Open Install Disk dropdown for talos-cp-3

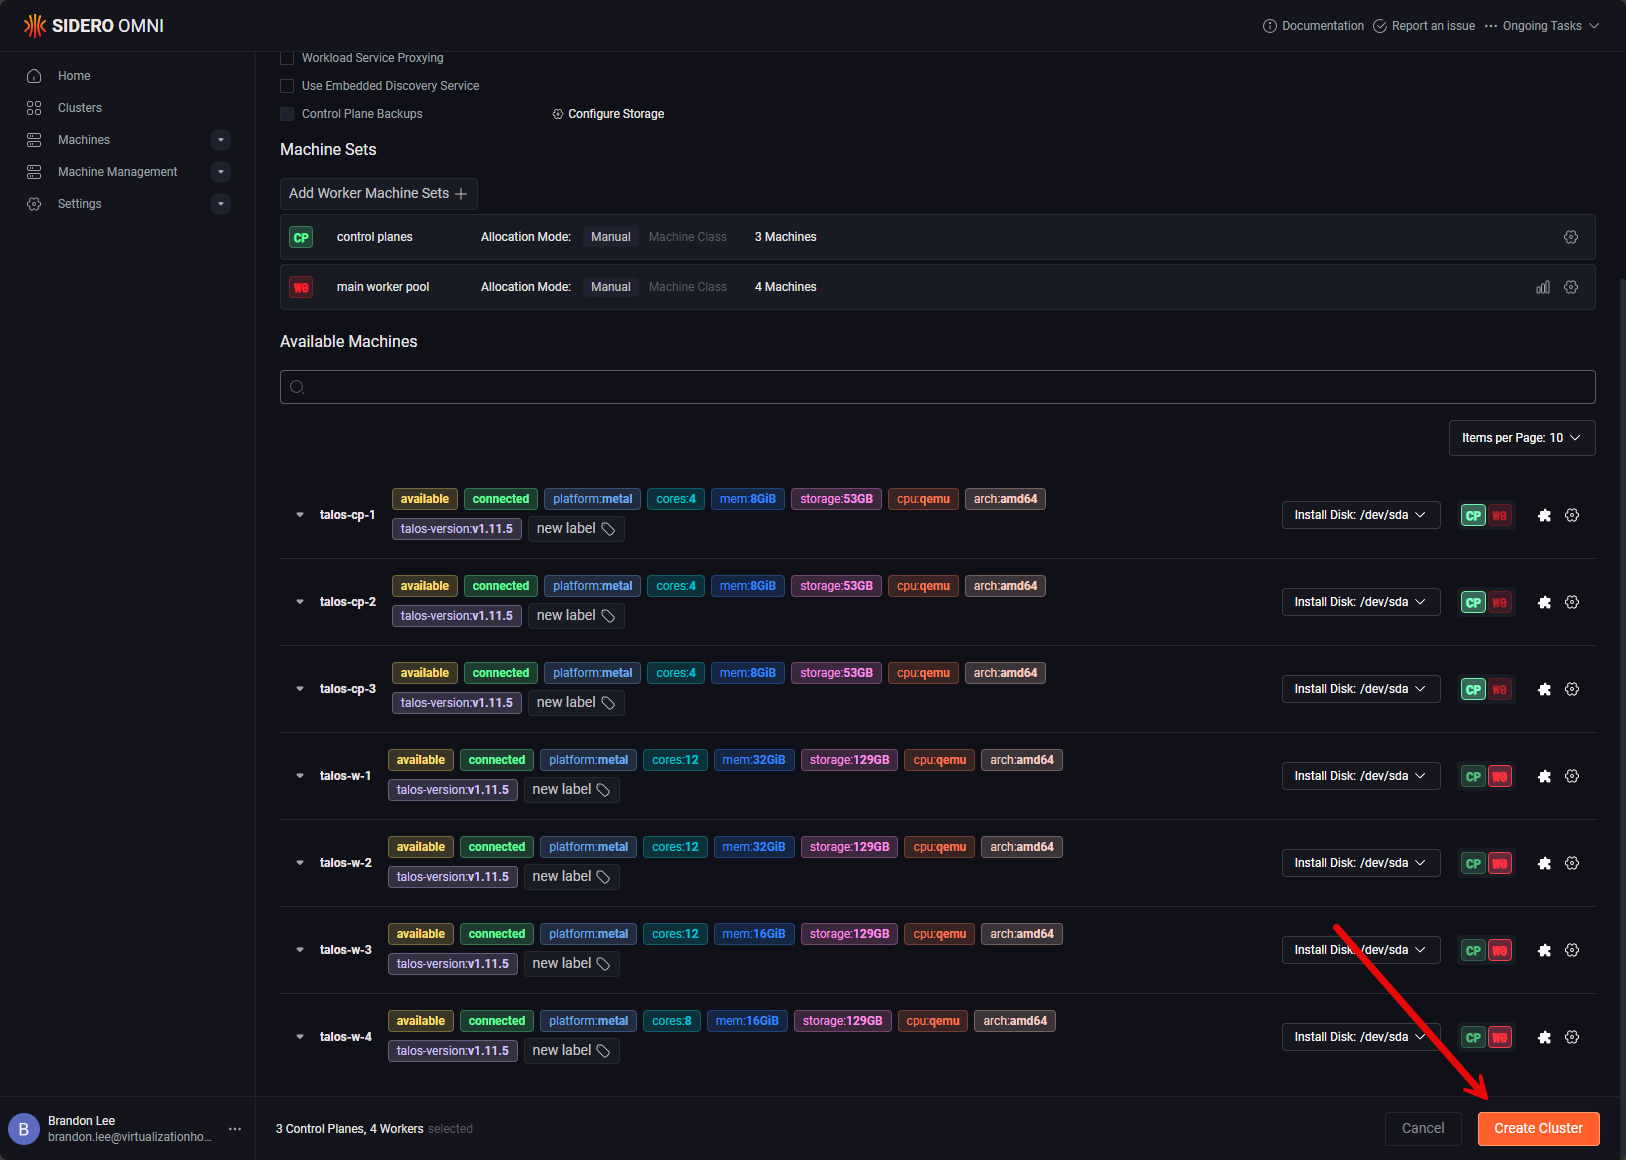tap(1360, 689)
